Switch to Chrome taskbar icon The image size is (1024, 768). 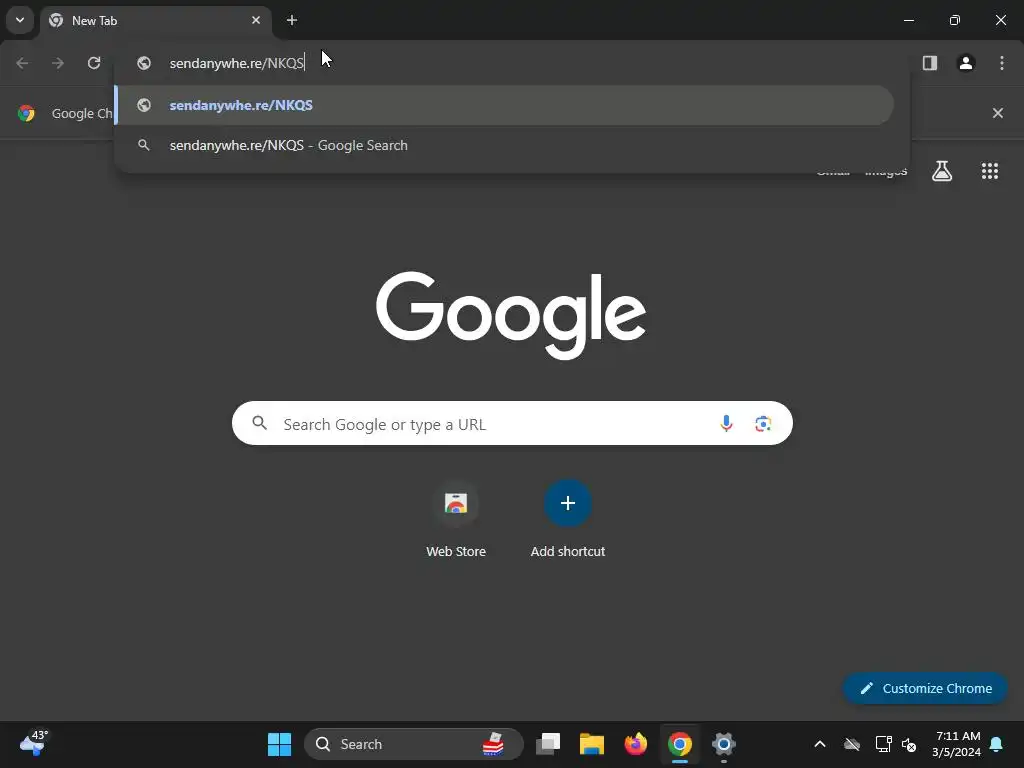click(680, 744)
